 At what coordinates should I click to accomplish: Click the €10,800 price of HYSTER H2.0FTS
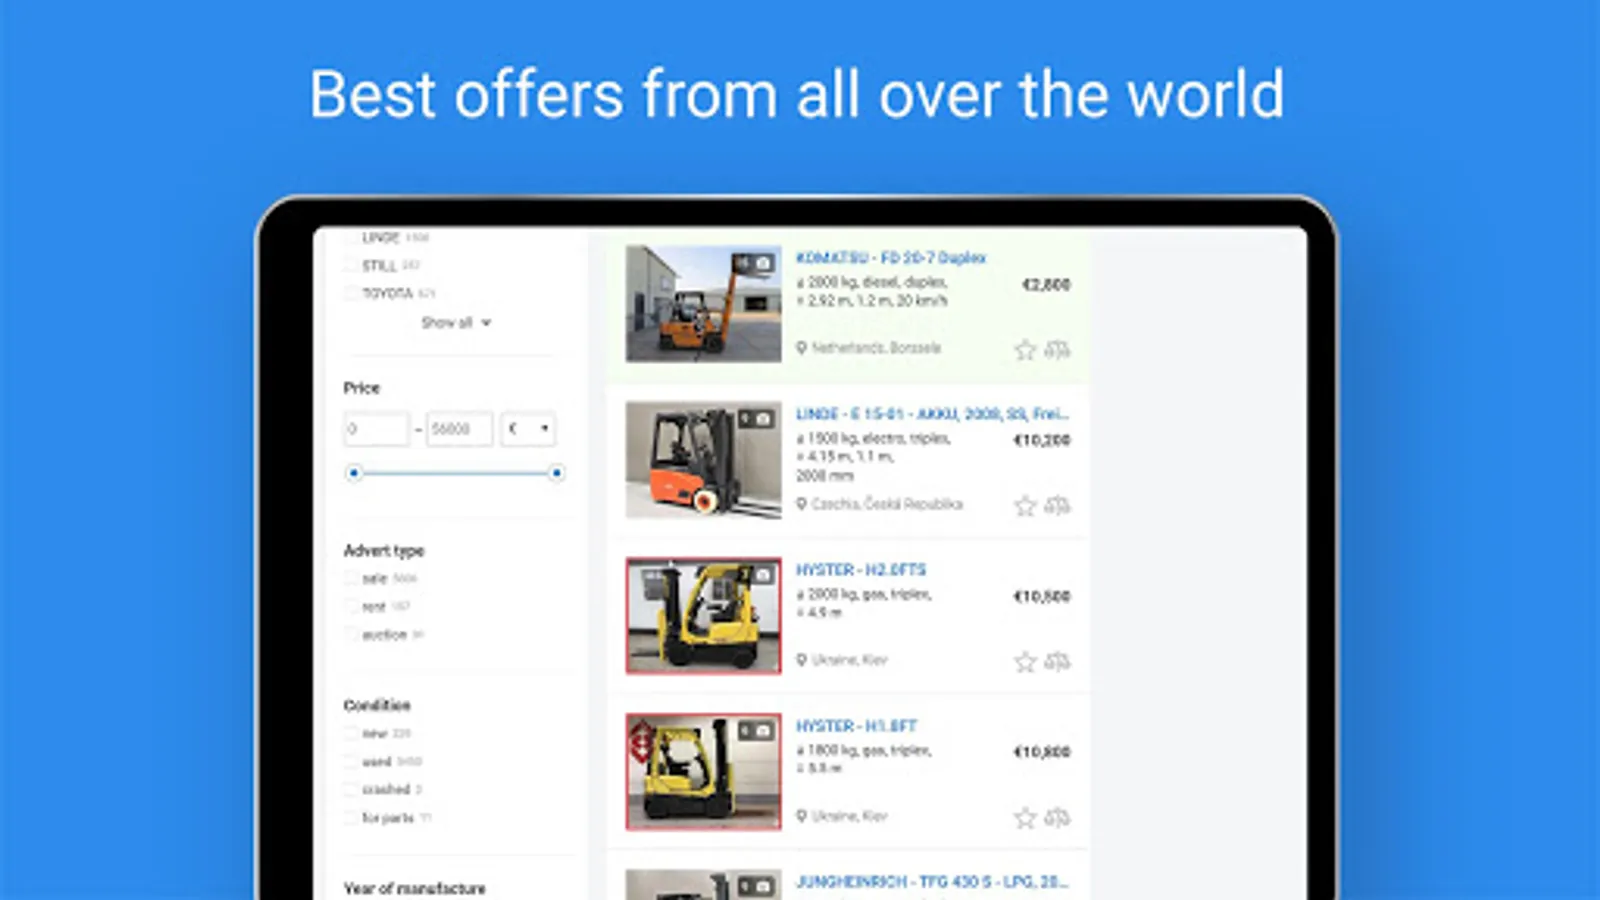(x=1042, y=596)
